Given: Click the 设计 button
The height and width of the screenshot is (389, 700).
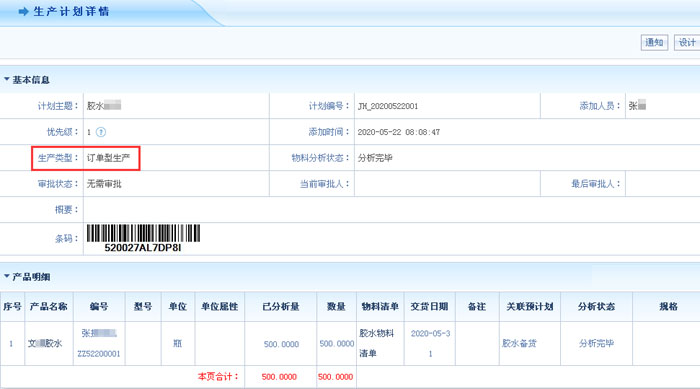Looking at the screenshot, I should click(687, 42).
